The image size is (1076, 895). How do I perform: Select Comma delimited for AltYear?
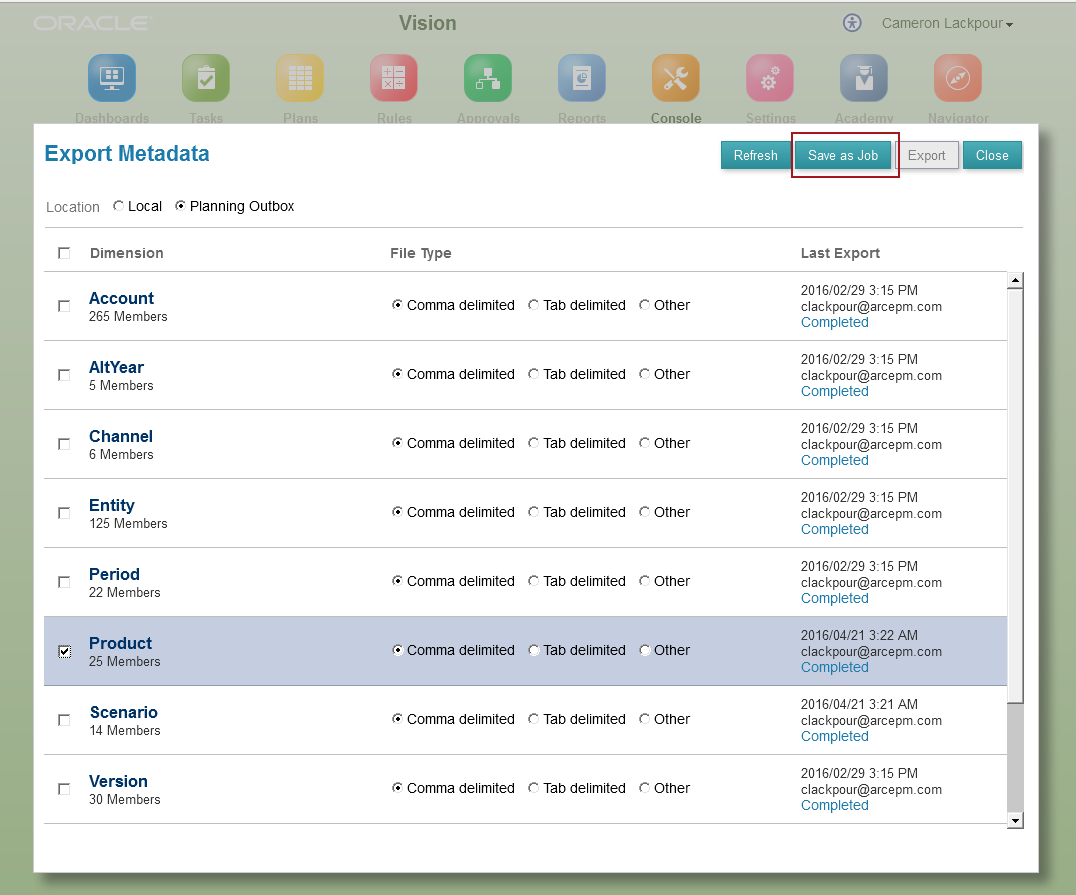tap(397, 374)
